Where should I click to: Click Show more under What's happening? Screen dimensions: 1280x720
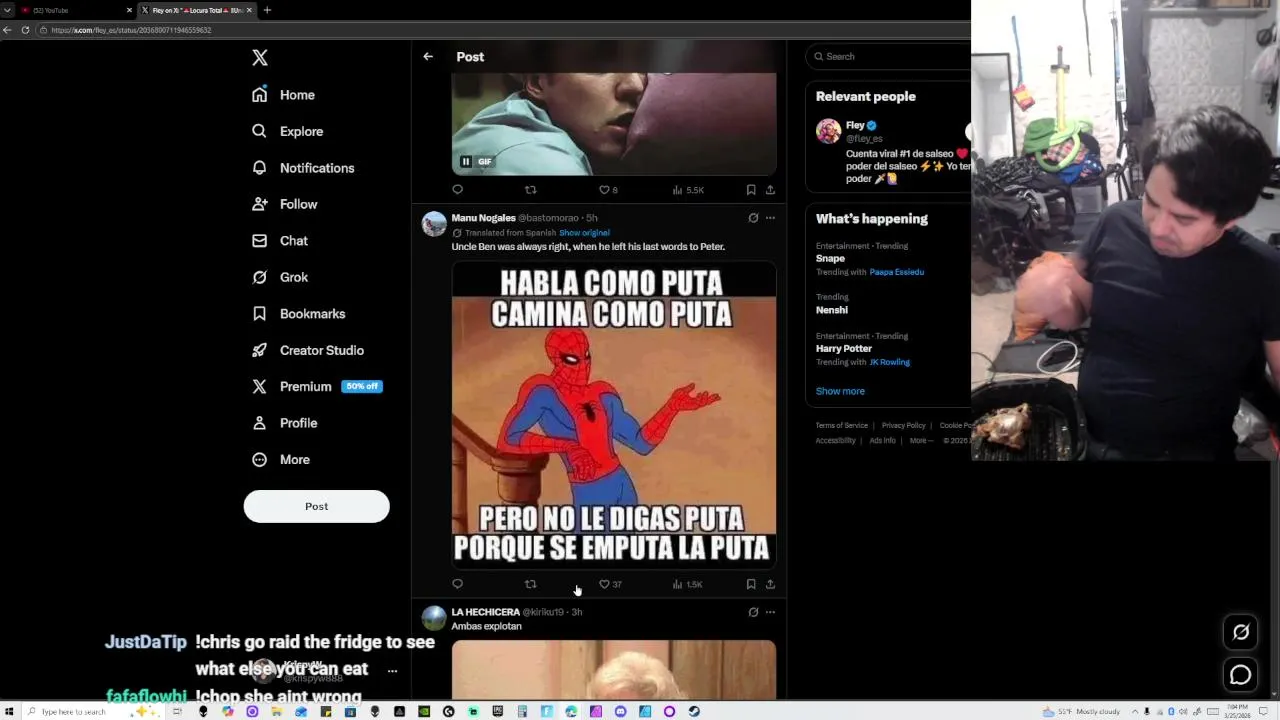click(840, 391)
